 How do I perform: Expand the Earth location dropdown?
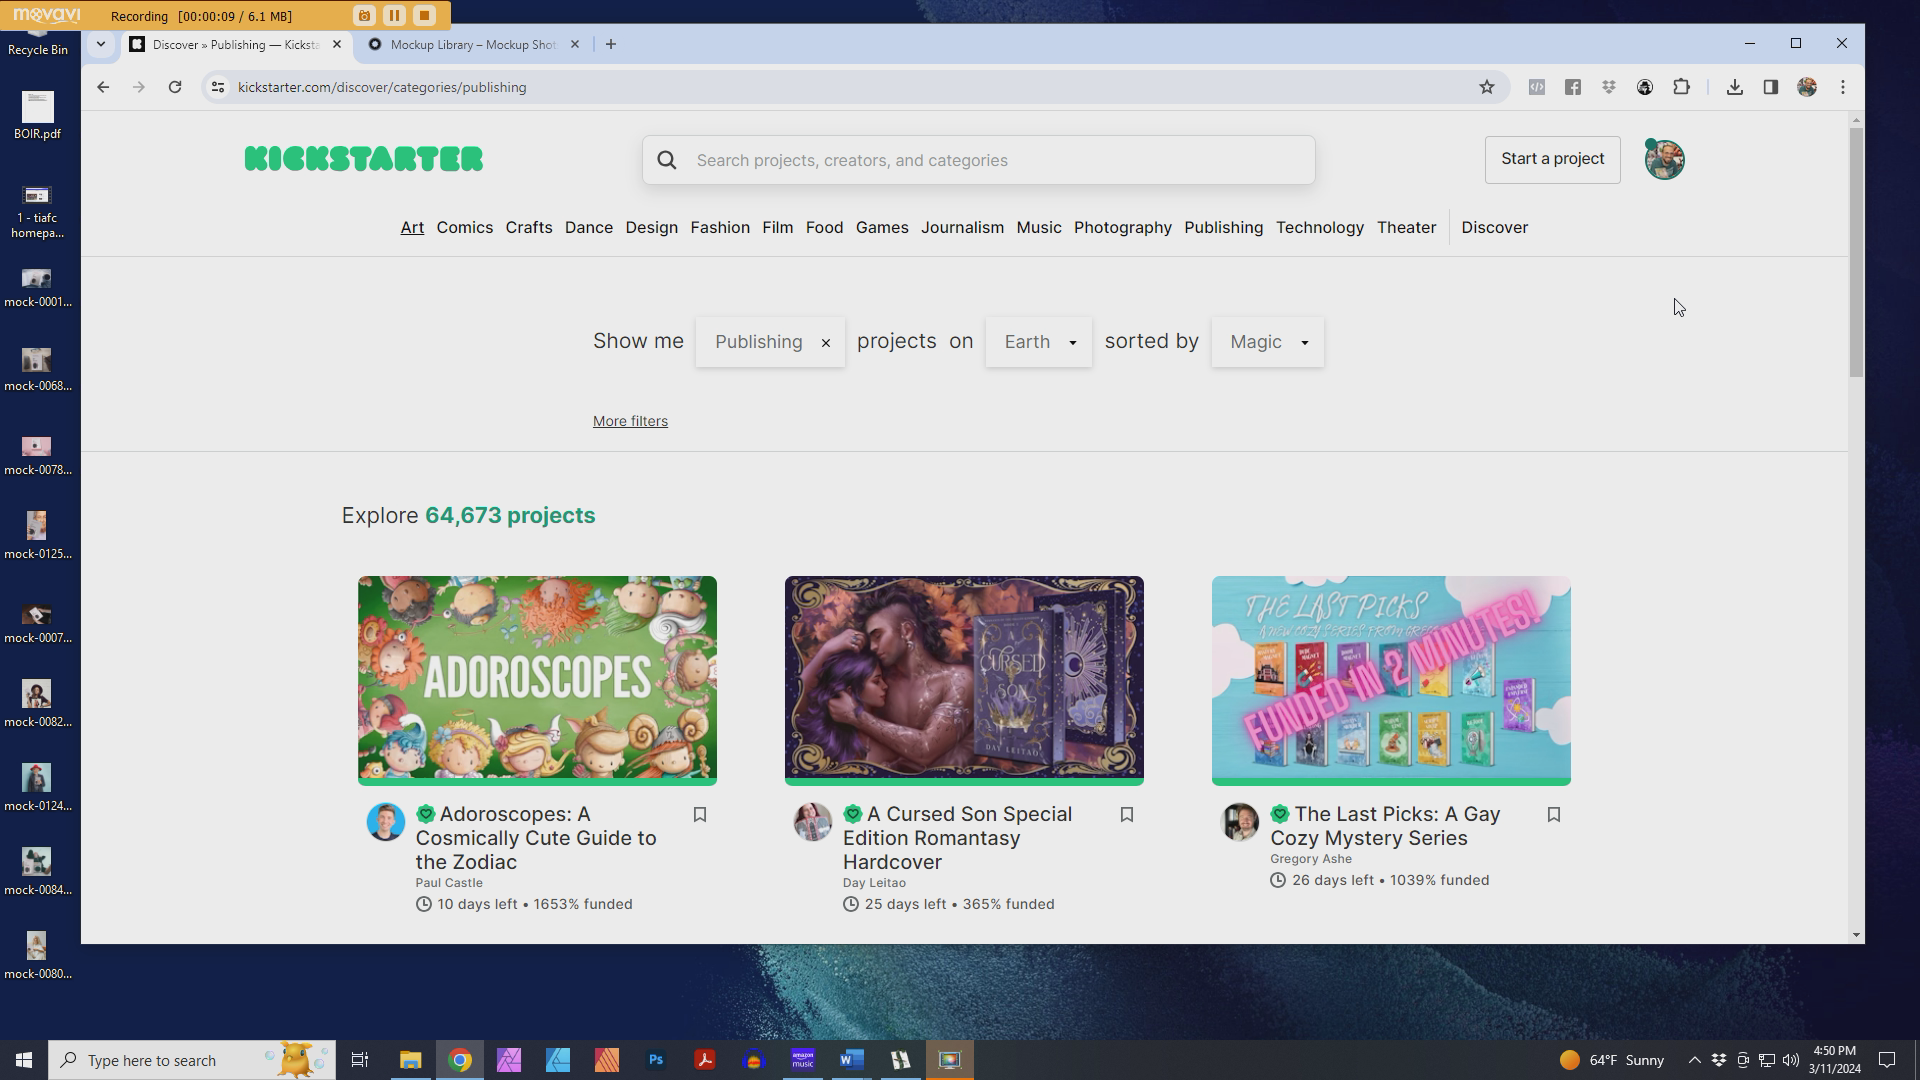(x=1039, y=342)
